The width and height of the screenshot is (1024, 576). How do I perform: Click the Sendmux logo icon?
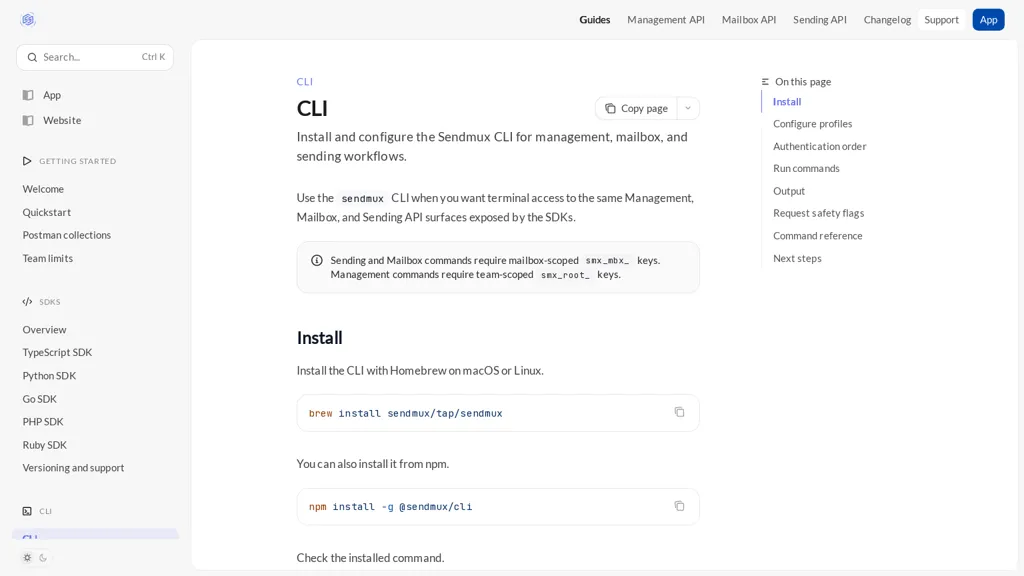coord(27,20)
